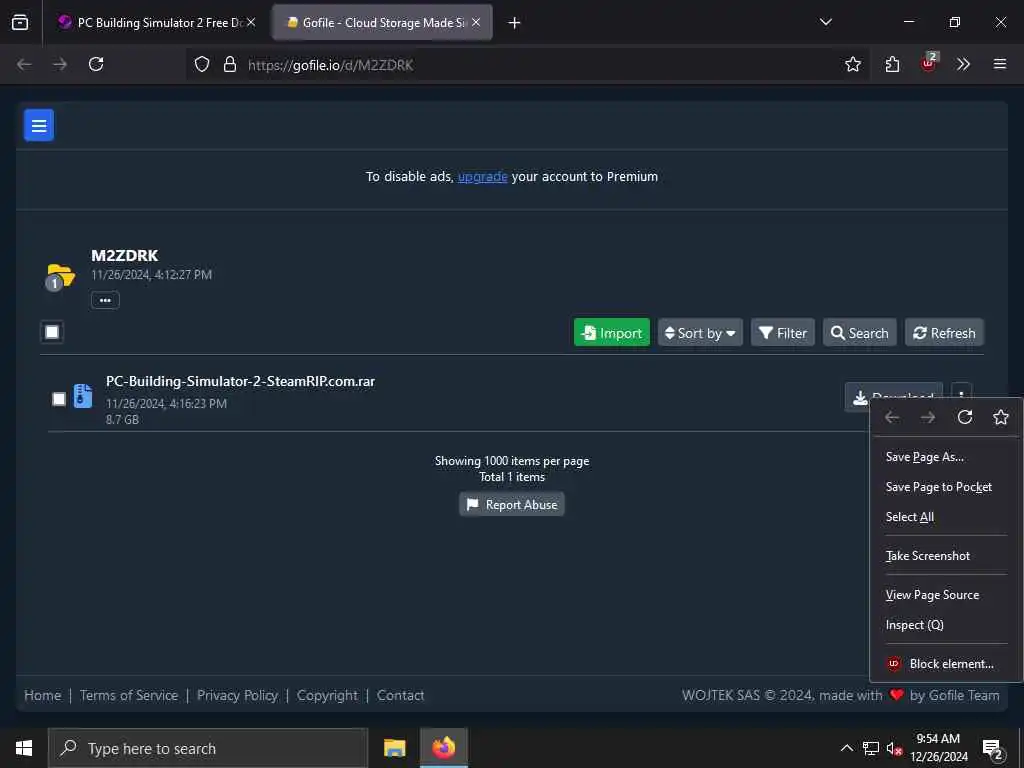Open the Windows Start menu

[x=24, y=748]
